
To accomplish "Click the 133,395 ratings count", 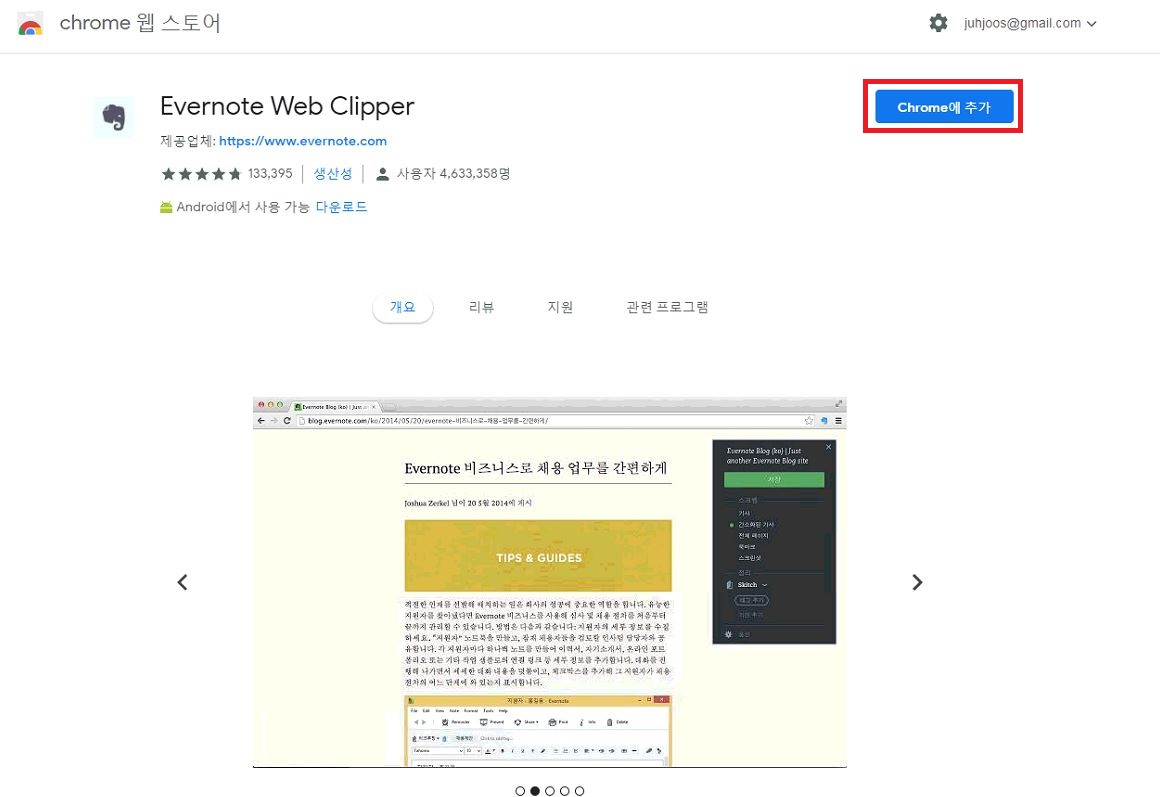I will pos(270,174).
